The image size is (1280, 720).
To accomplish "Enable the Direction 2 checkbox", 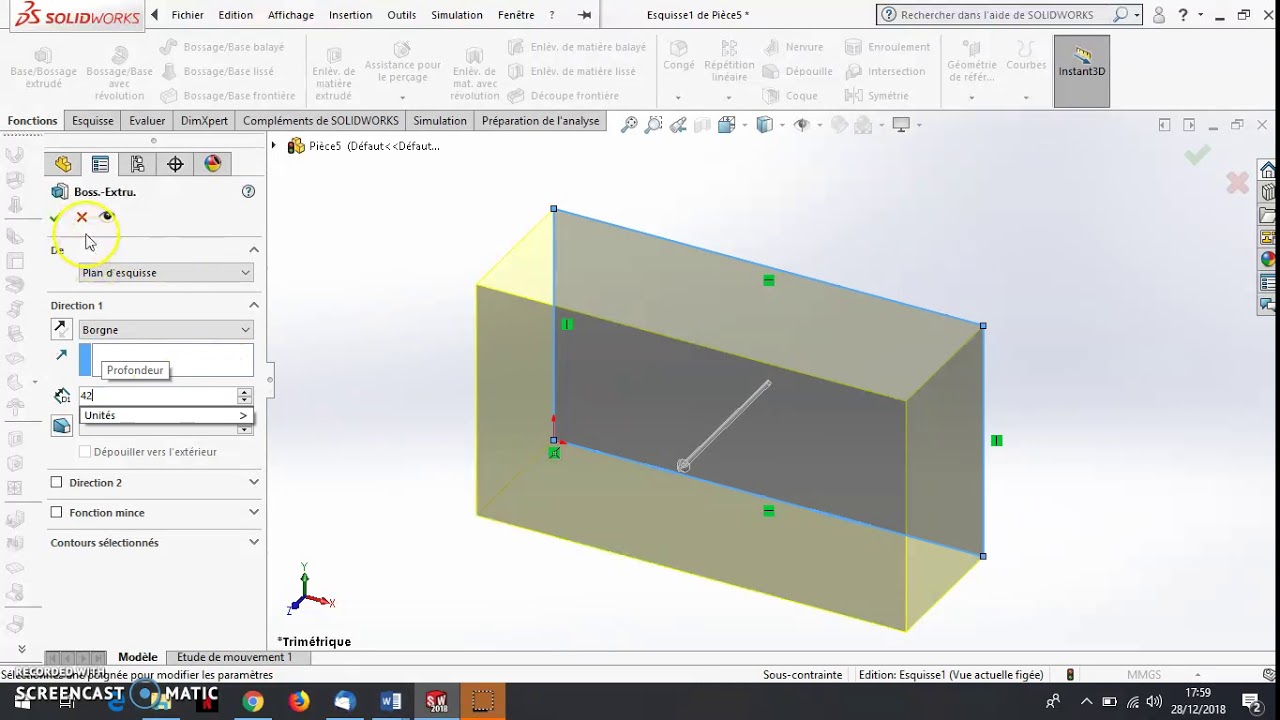I will (x=57, y=482).
